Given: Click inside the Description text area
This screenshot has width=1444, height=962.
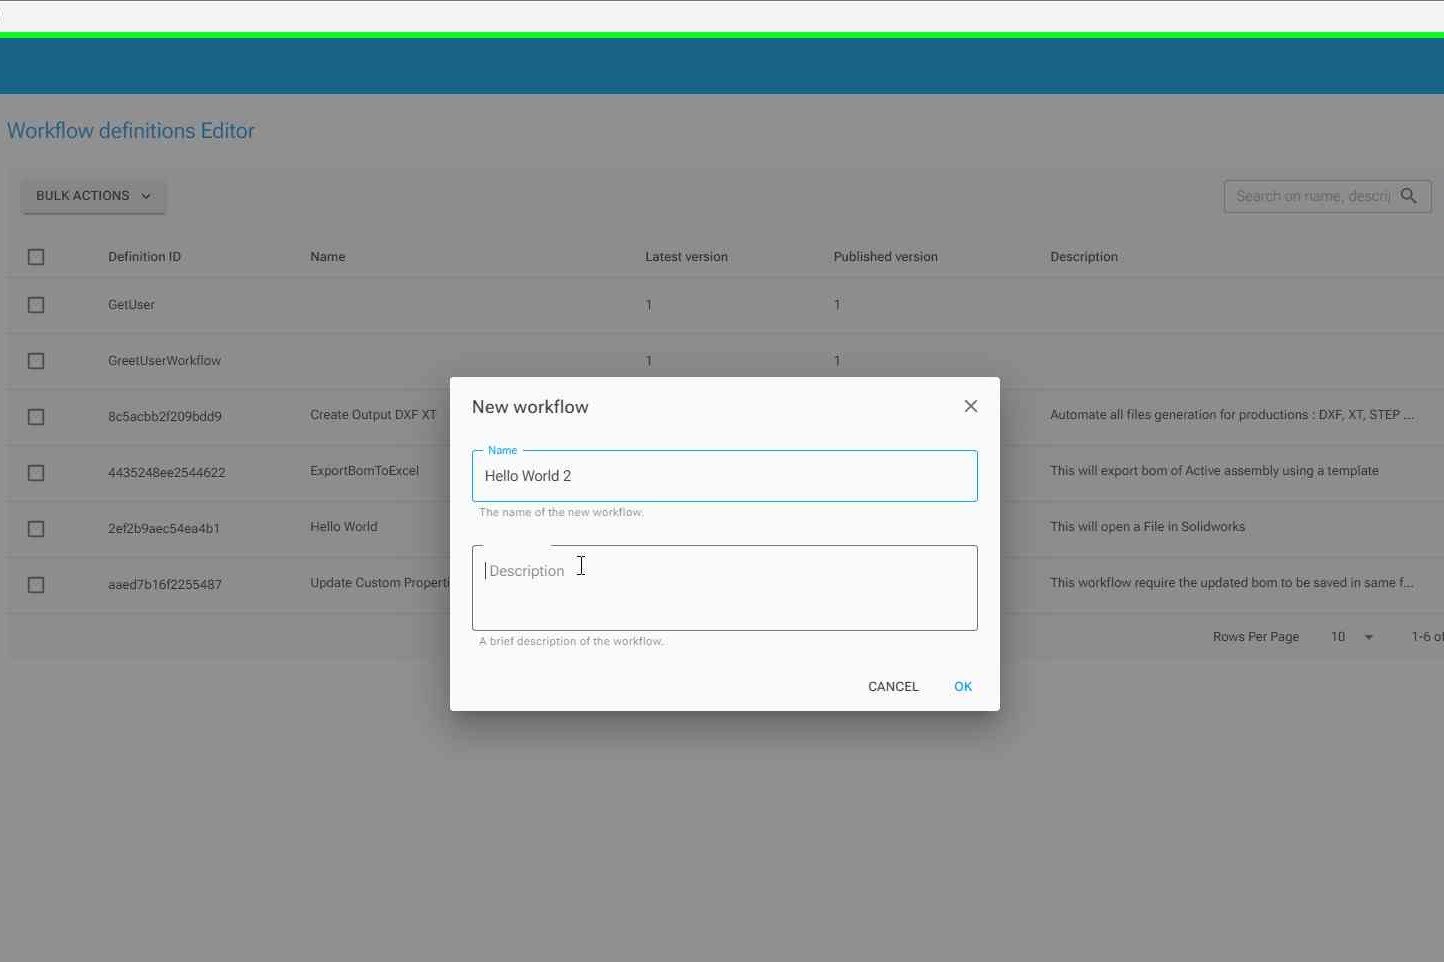Looking at the screenshot, I should coord(724,587).
